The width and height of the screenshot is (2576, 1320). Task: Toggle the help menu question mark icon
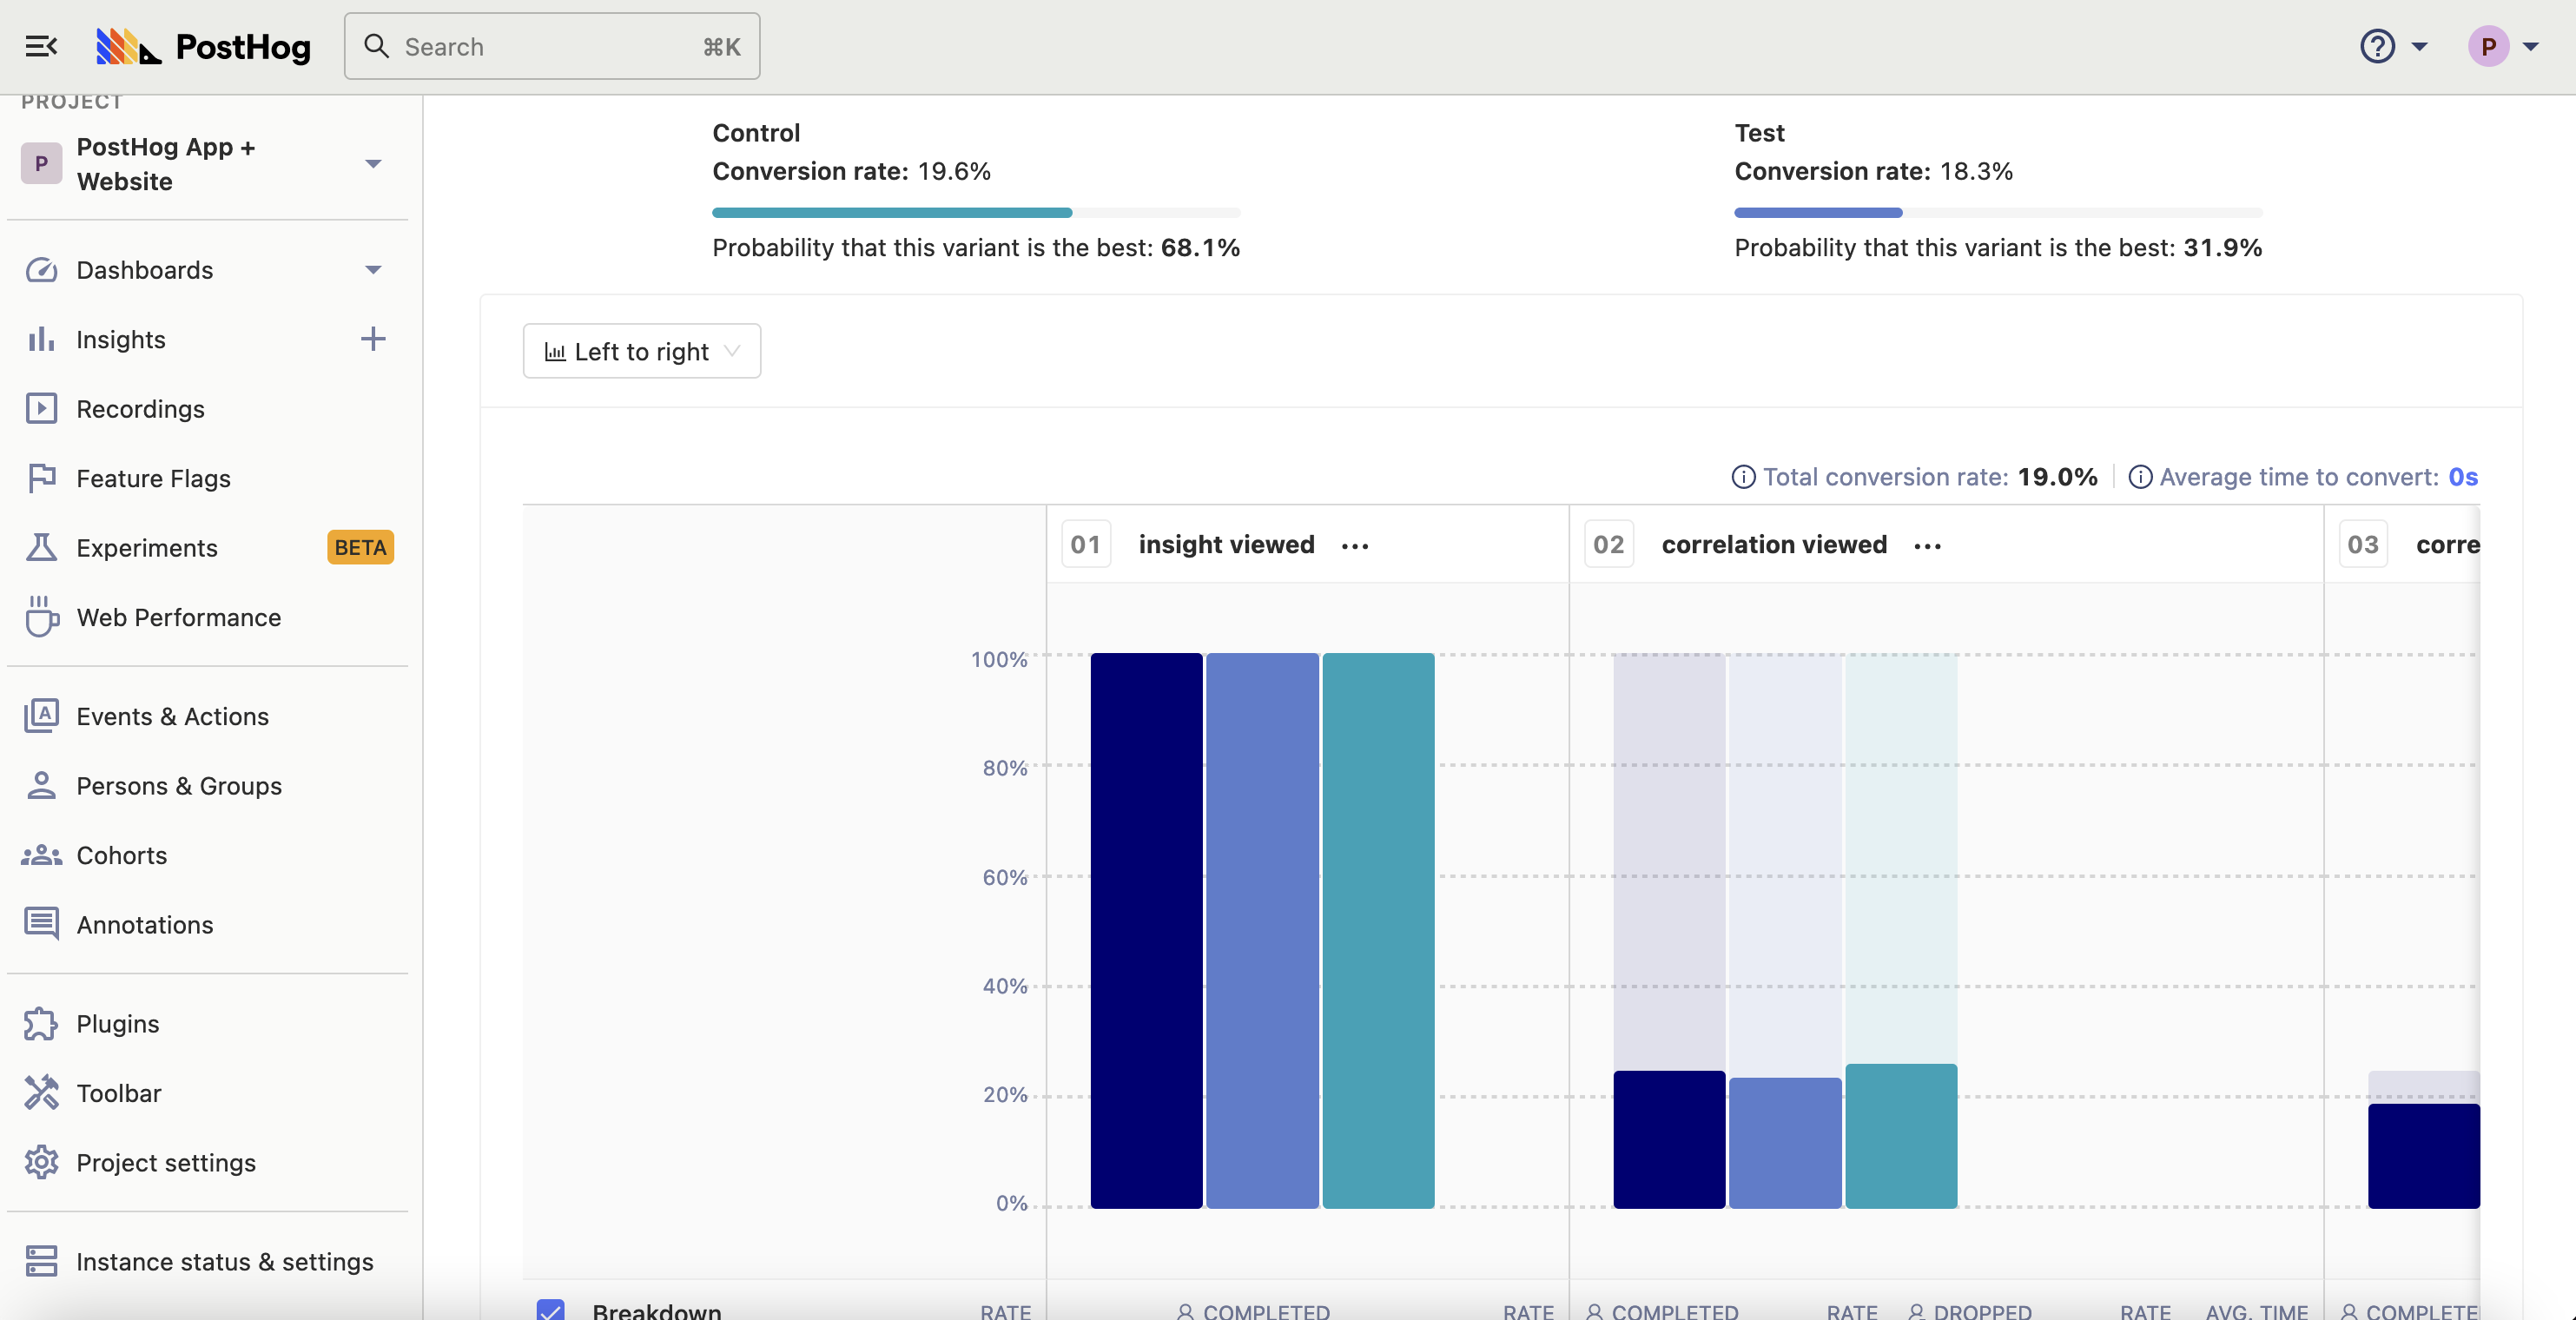[2377, 45]
